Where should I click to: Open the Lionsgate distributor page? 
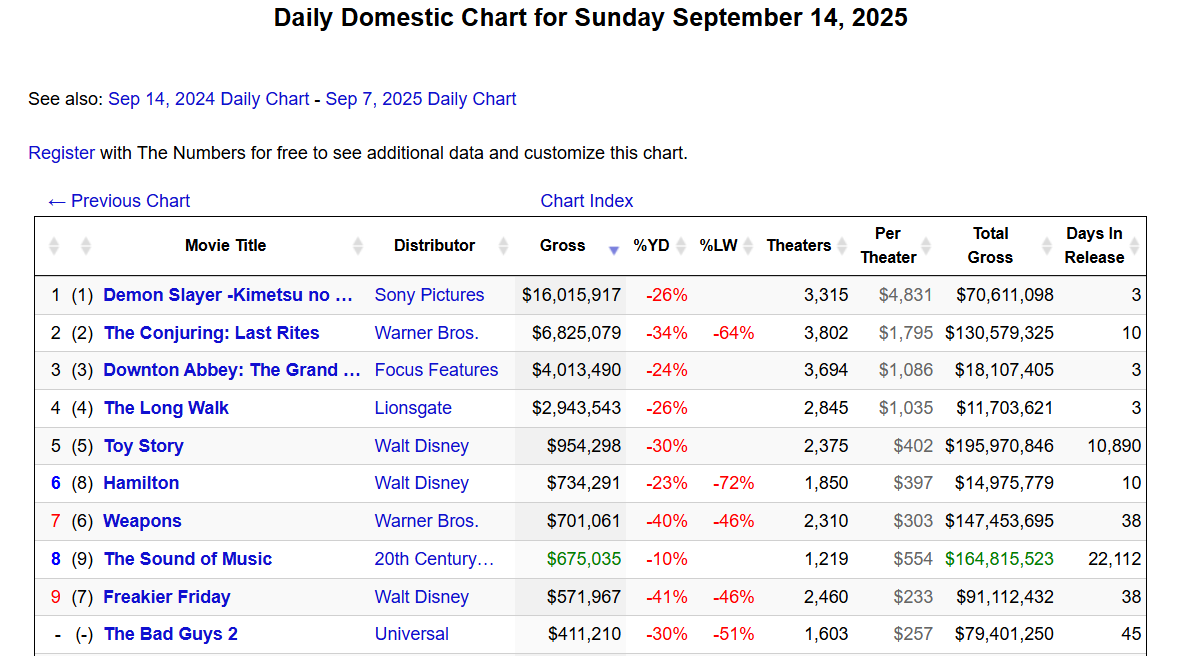413,408
